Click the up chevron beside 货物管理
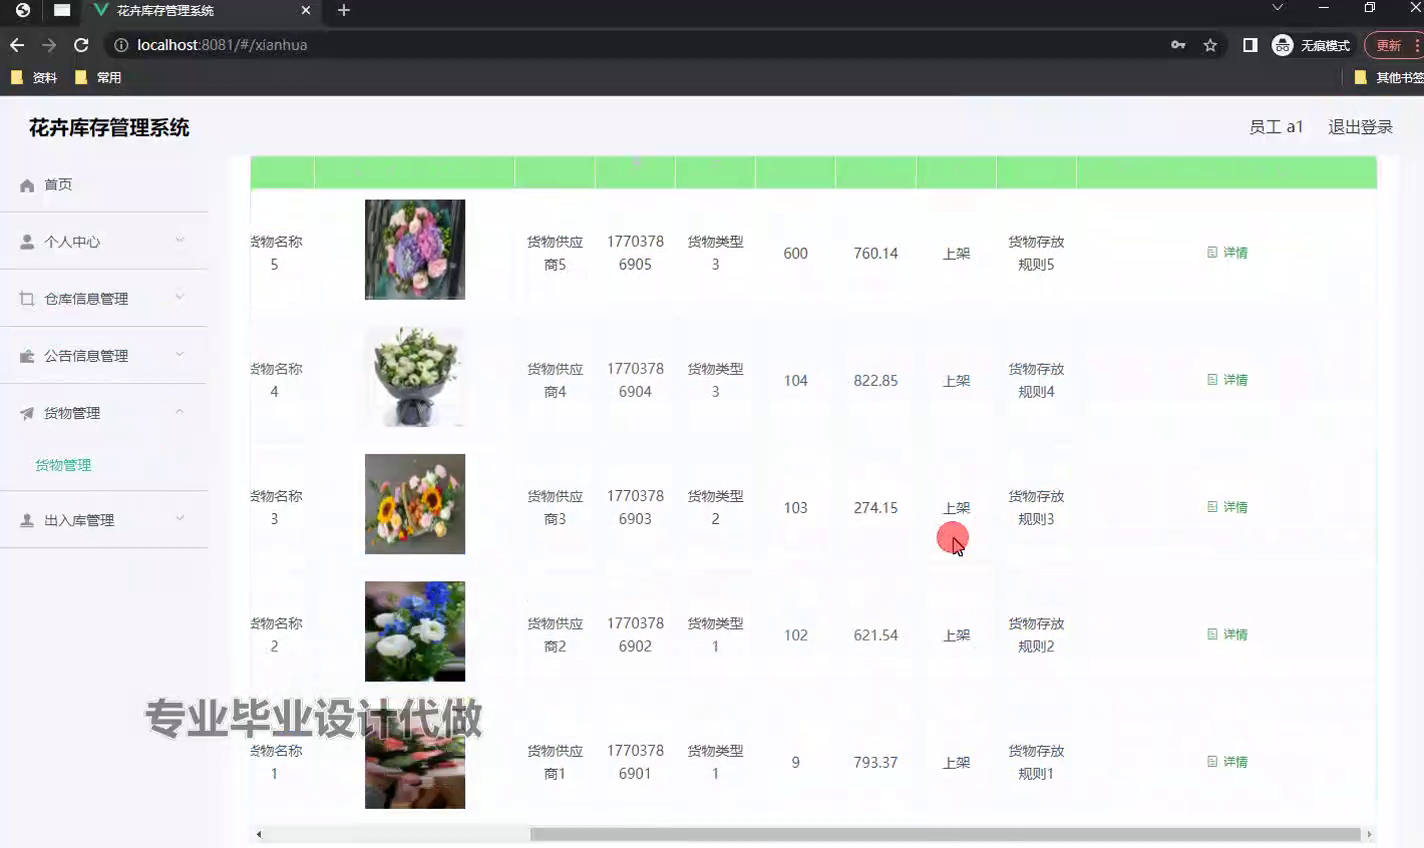This screenshot has width=1424, height=848. tap(180, 411)
